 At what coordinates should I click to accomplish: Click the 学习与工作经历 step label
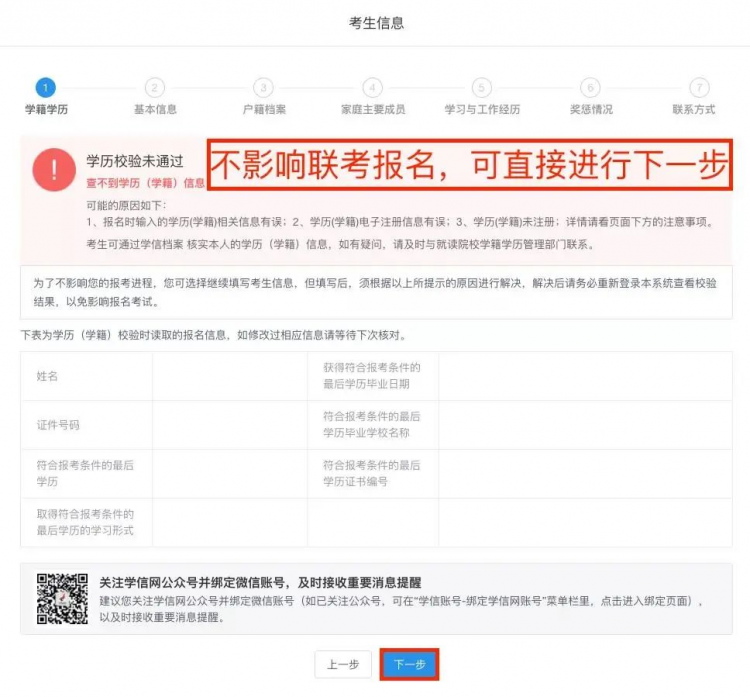click(x=482, y=110)
